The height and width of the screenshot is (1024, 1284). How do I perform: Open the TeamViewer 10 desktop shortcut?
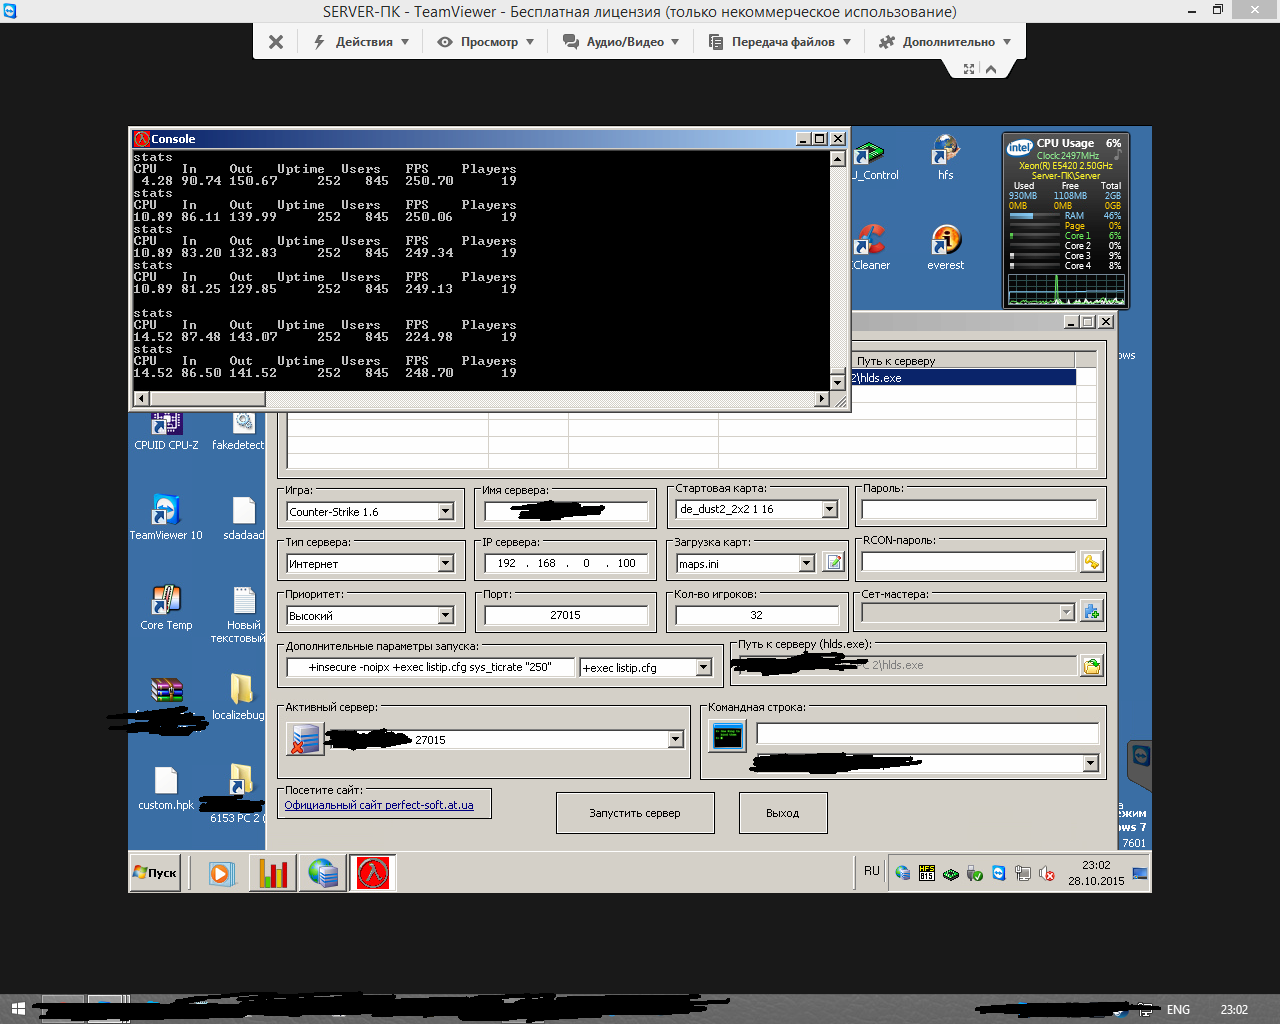pyautogui.click(x=166, y=517)
